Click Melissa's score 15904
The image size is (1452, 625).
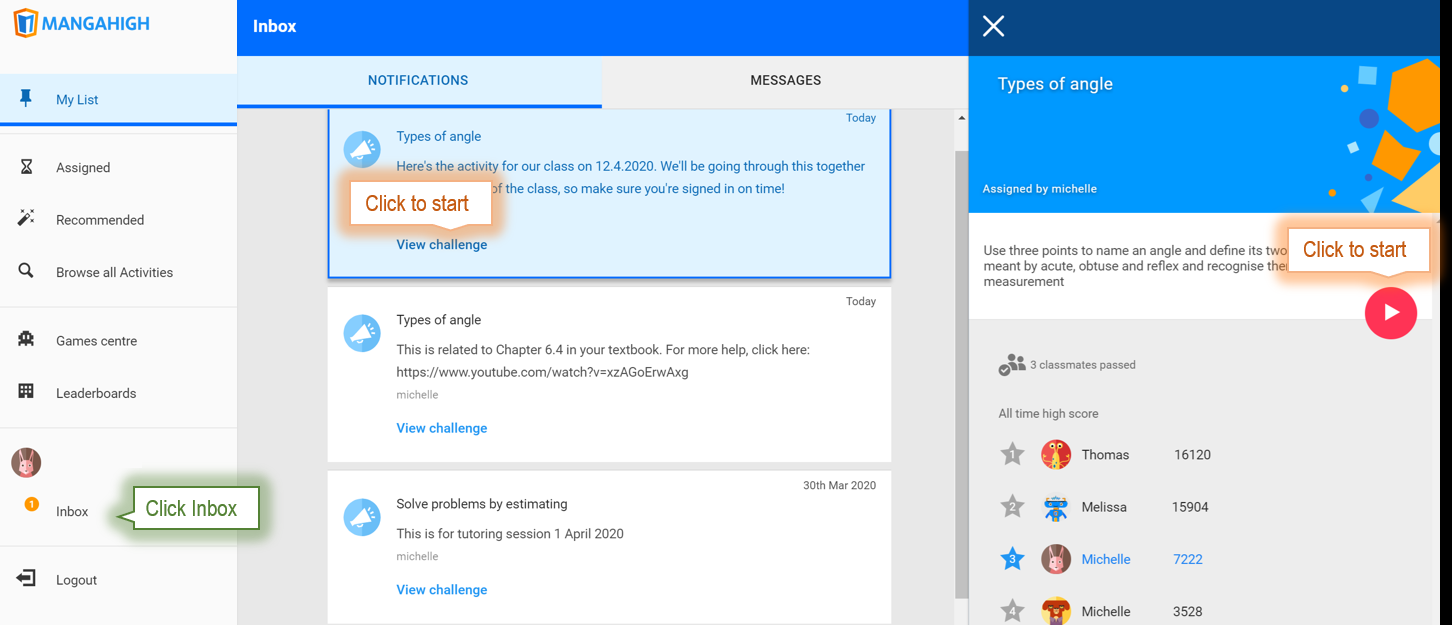point(1190,507)
